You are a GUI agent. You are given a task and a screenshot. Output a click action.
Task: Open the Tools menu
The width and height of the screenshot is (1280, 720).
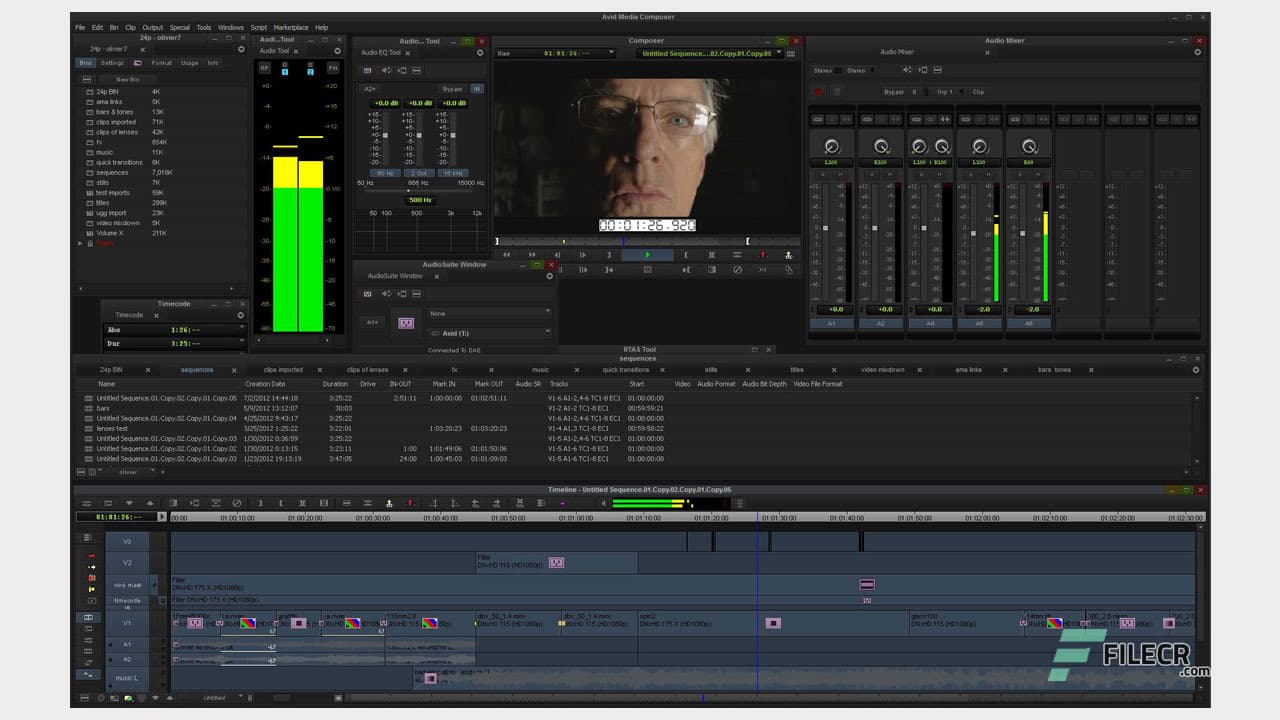click(x=204, y=27)
